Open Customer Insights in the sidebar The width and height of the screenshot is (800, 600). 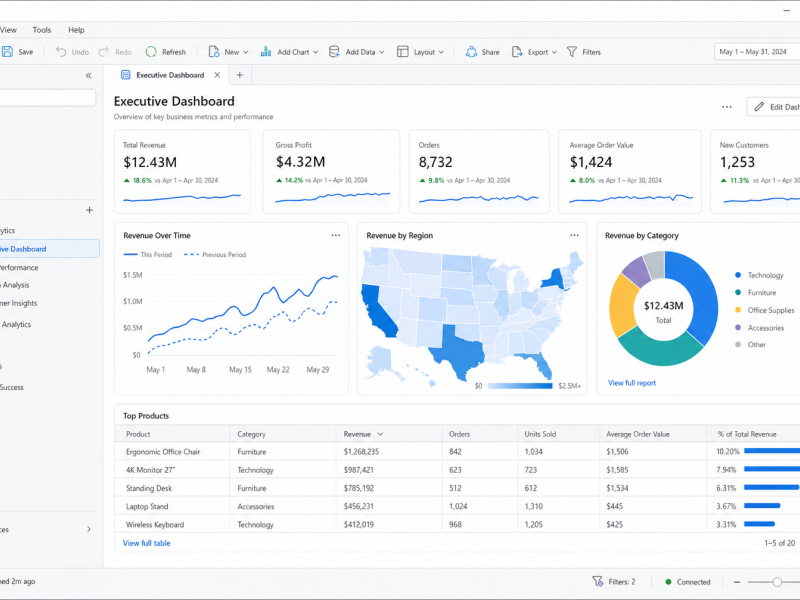[19, 303]
